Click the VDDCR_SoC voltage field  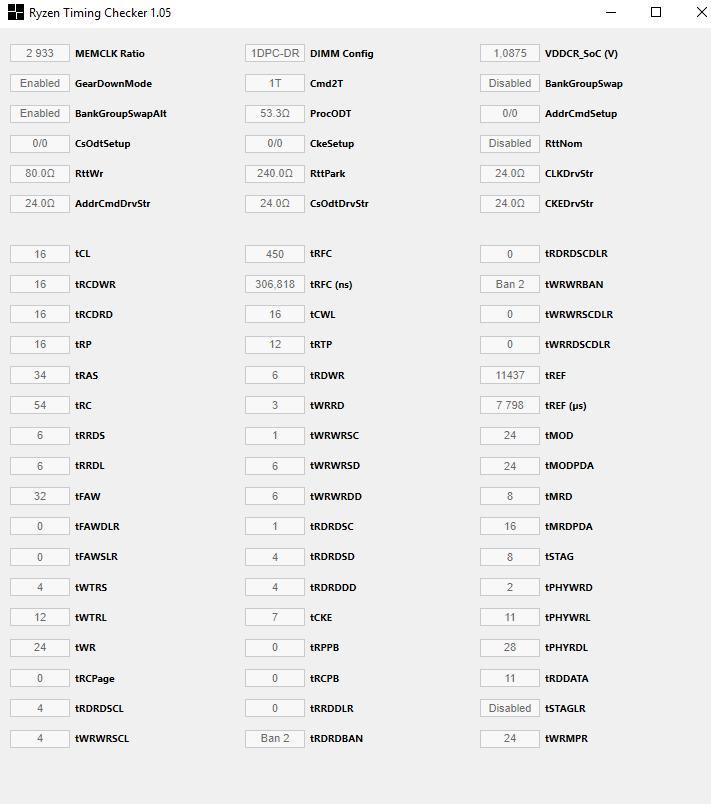click(x=510, y=54)
